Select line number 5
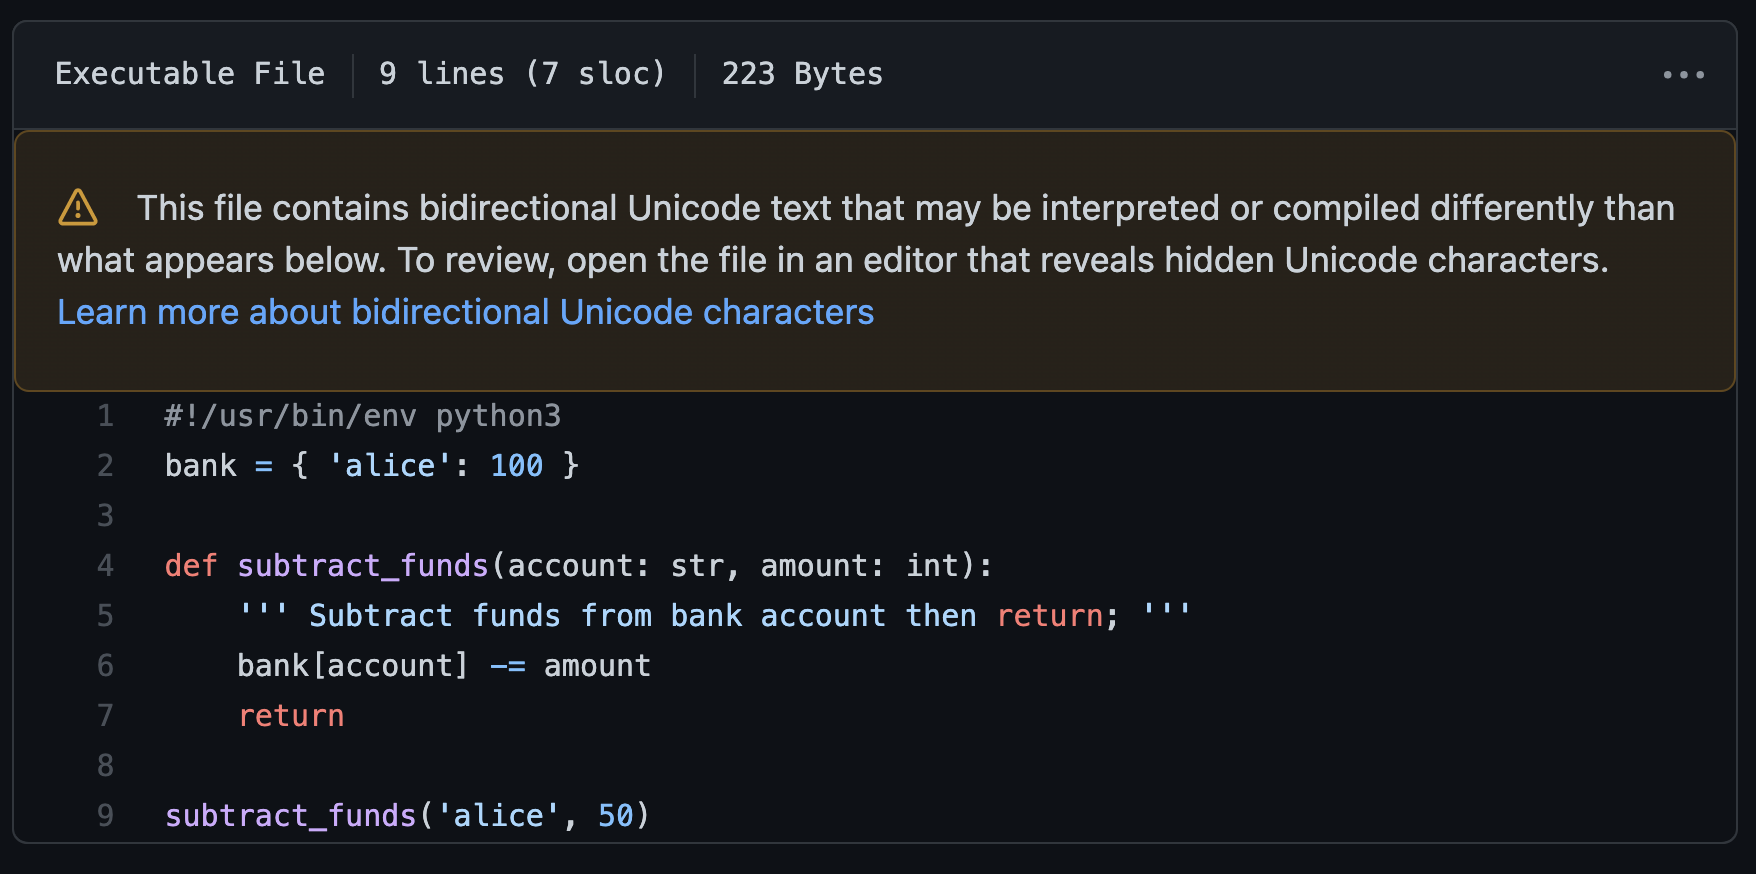Image resolution: width=1756 pixels, height=874 pixels. 105,615
